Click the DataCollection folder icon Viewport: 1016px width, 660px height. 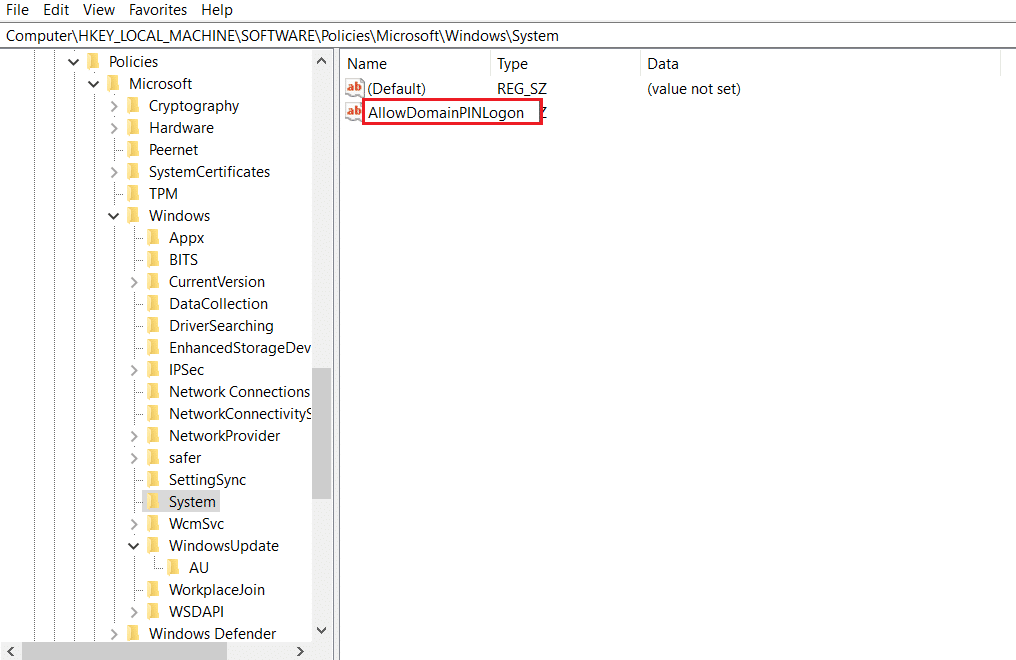pos(154,304)
